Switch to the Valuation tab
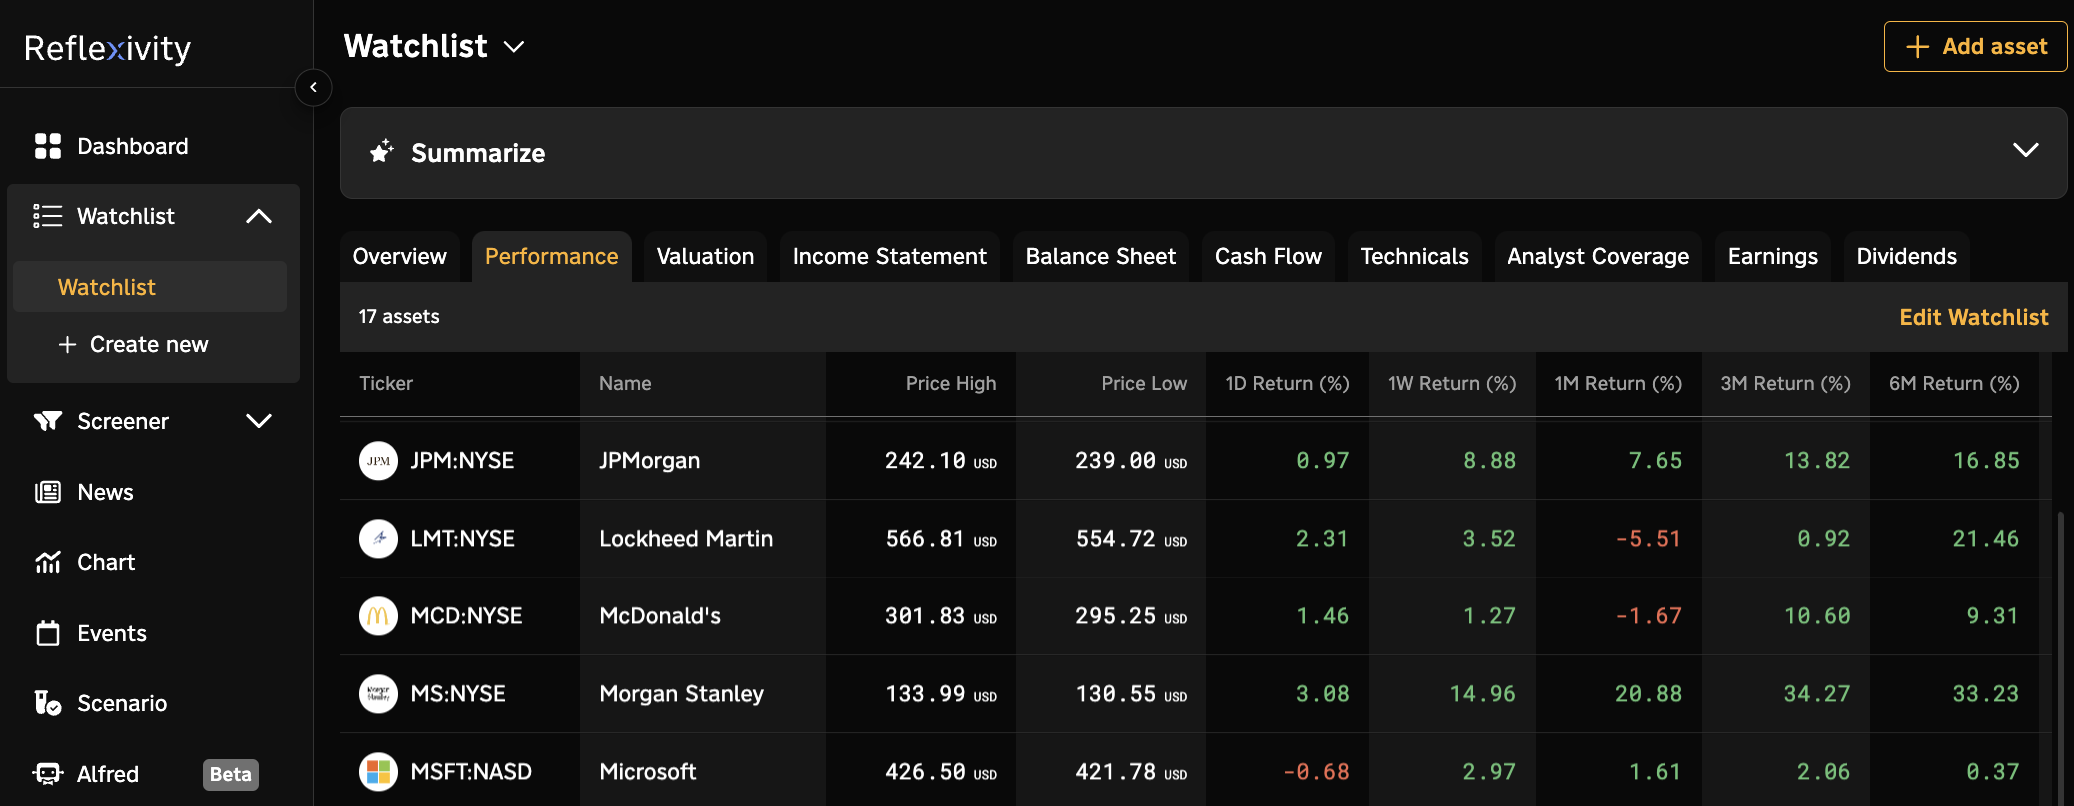Viewport: 2074px width, 806px height. (705, 256)
